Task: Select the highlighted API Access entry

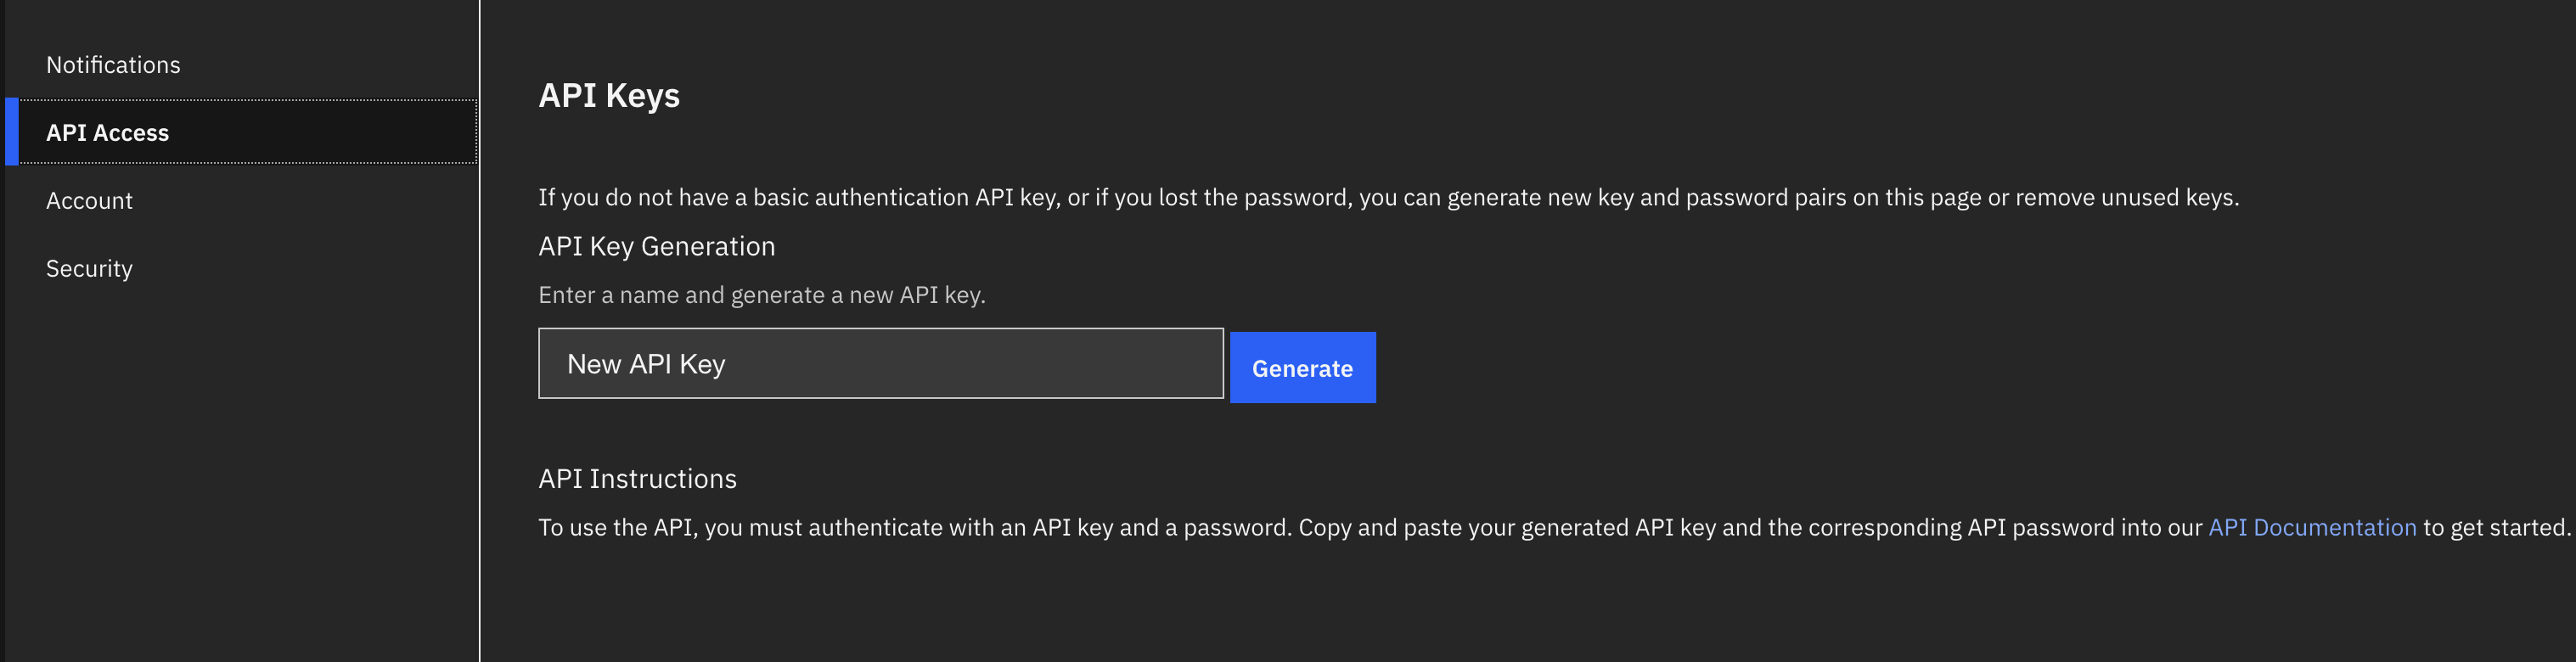Action: tap(108, 132)
